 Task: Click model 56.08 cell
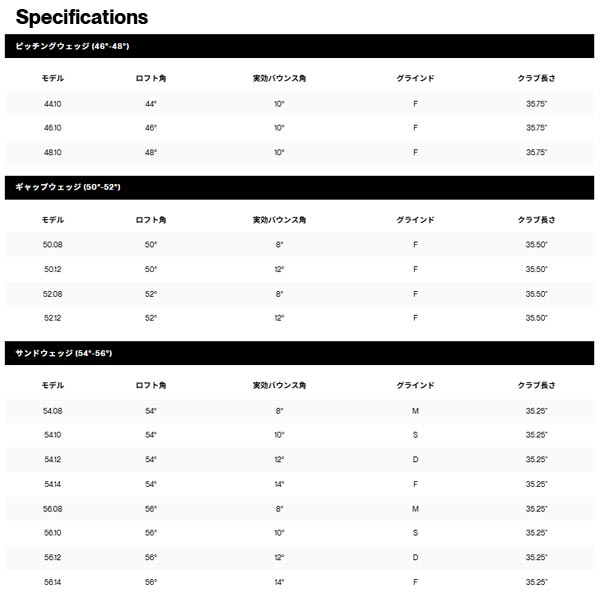53,508
